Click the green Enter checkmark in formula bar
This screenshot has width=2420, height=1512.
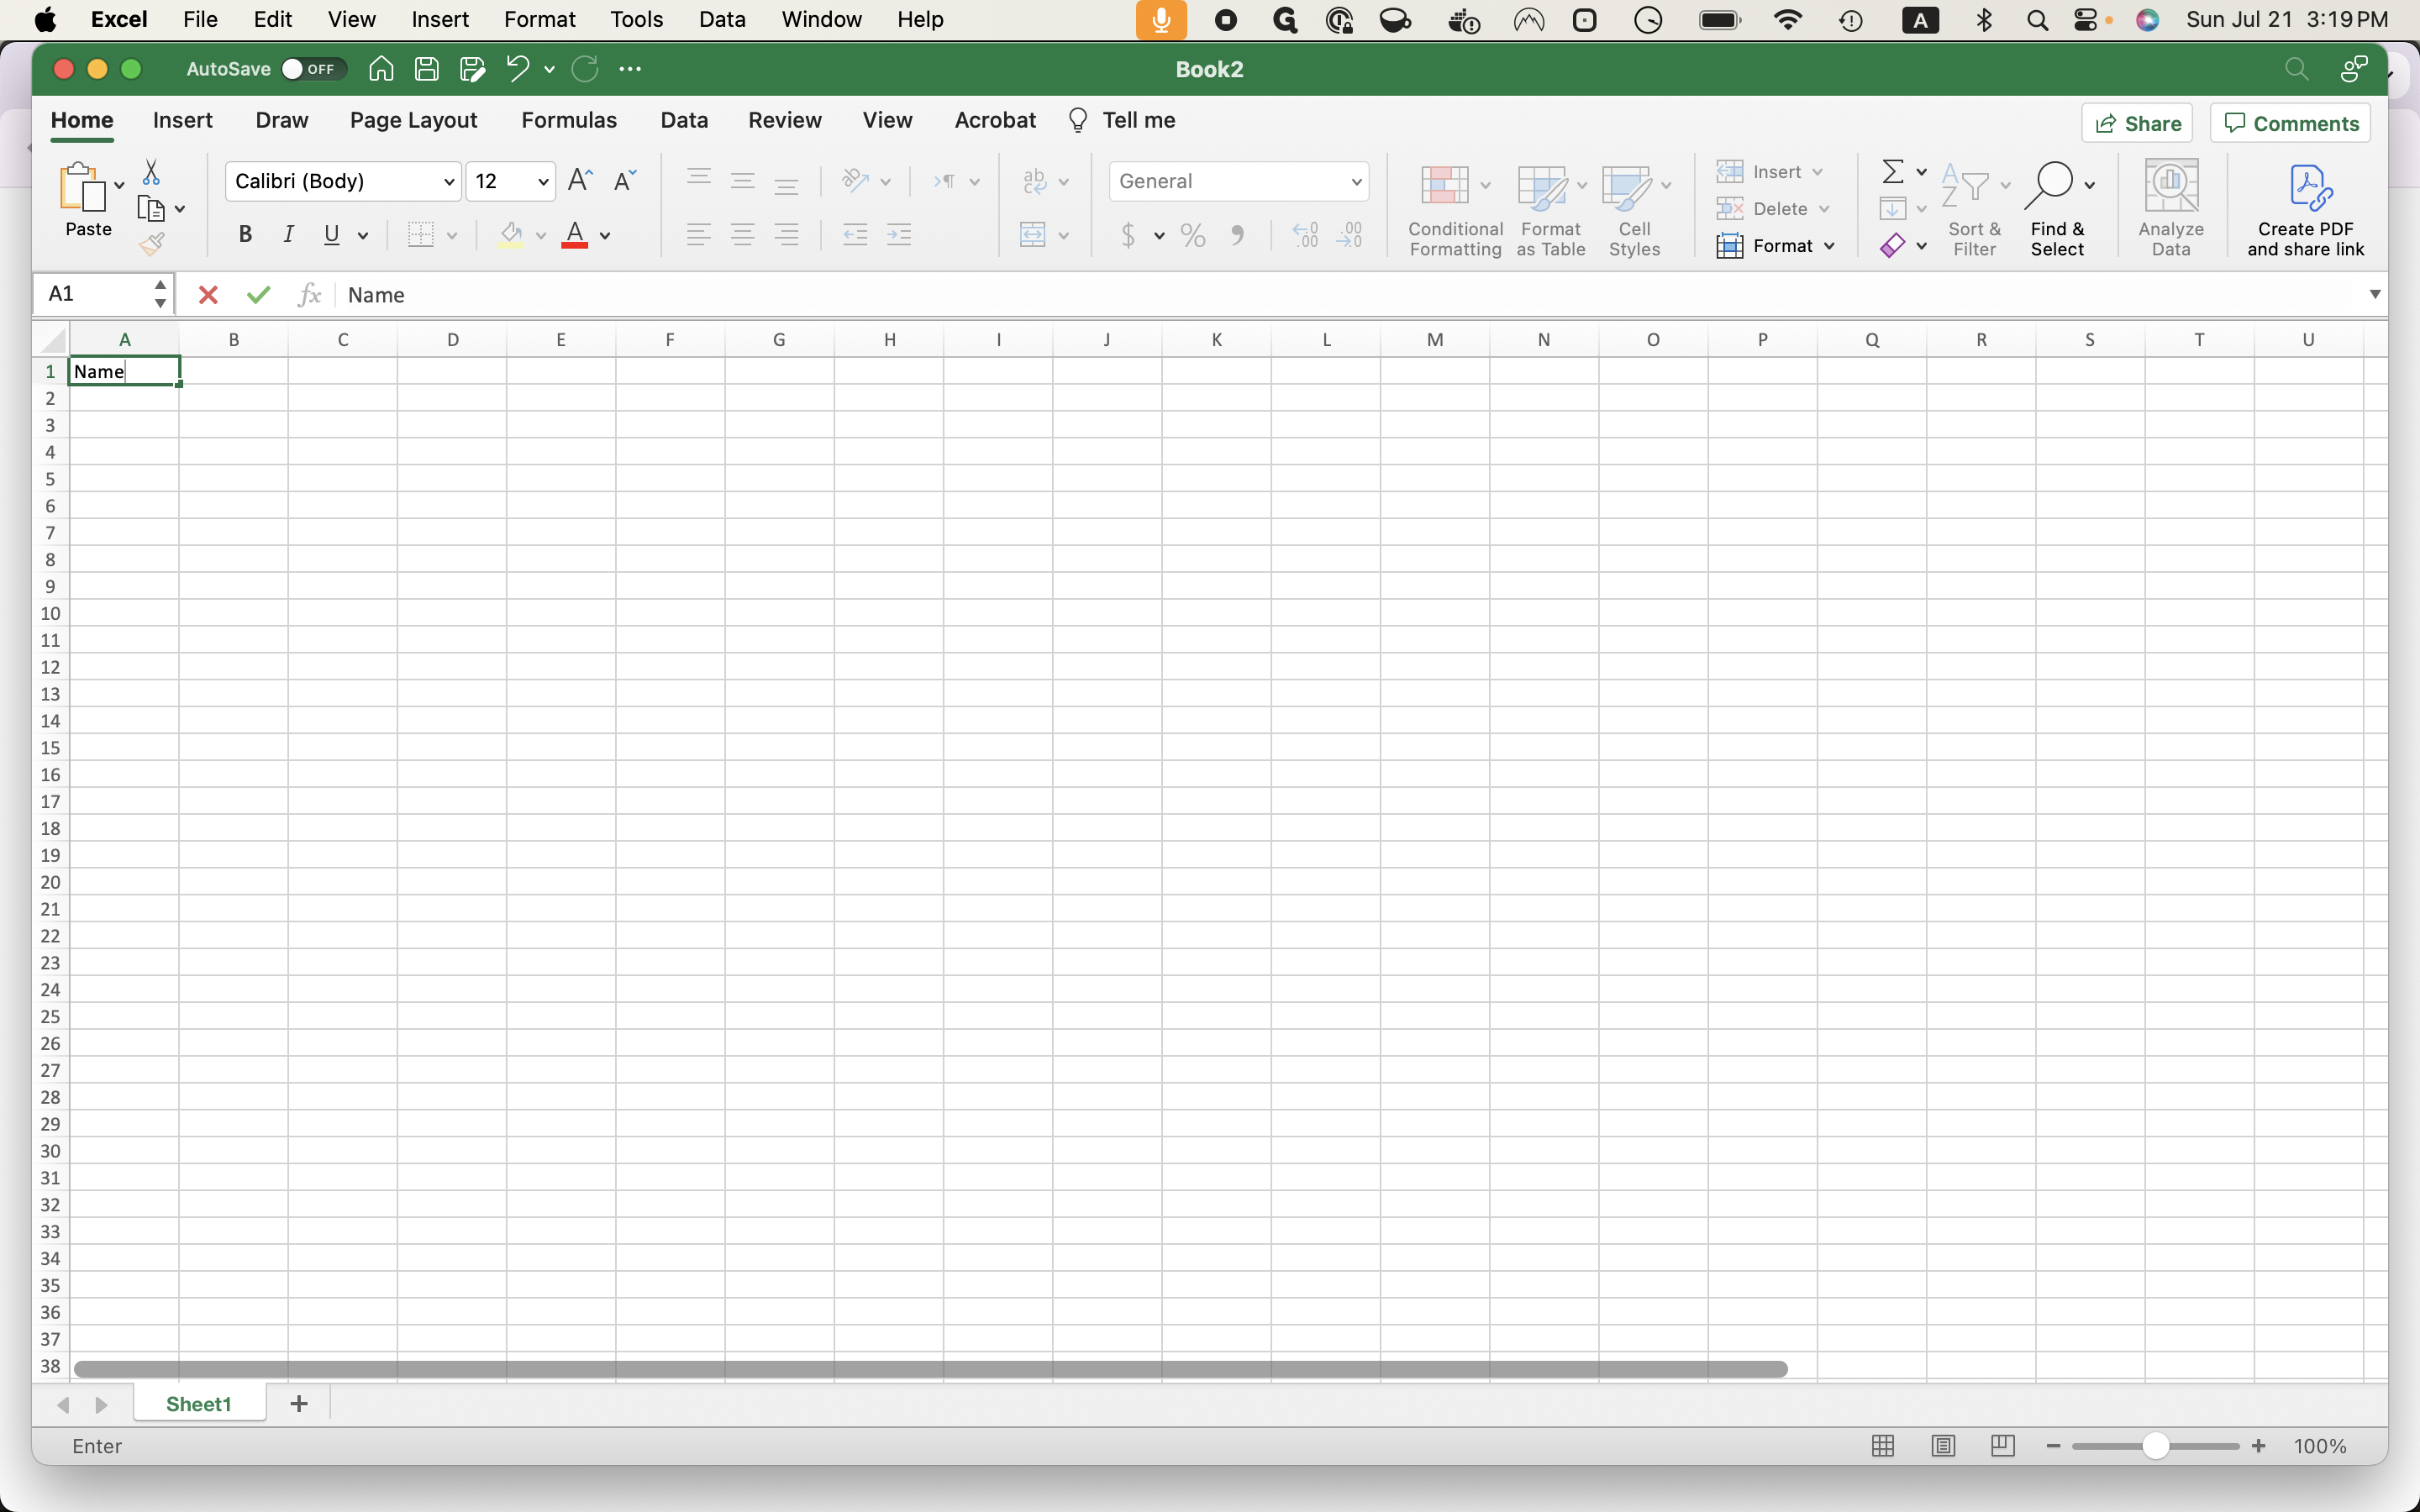(259, 295)
